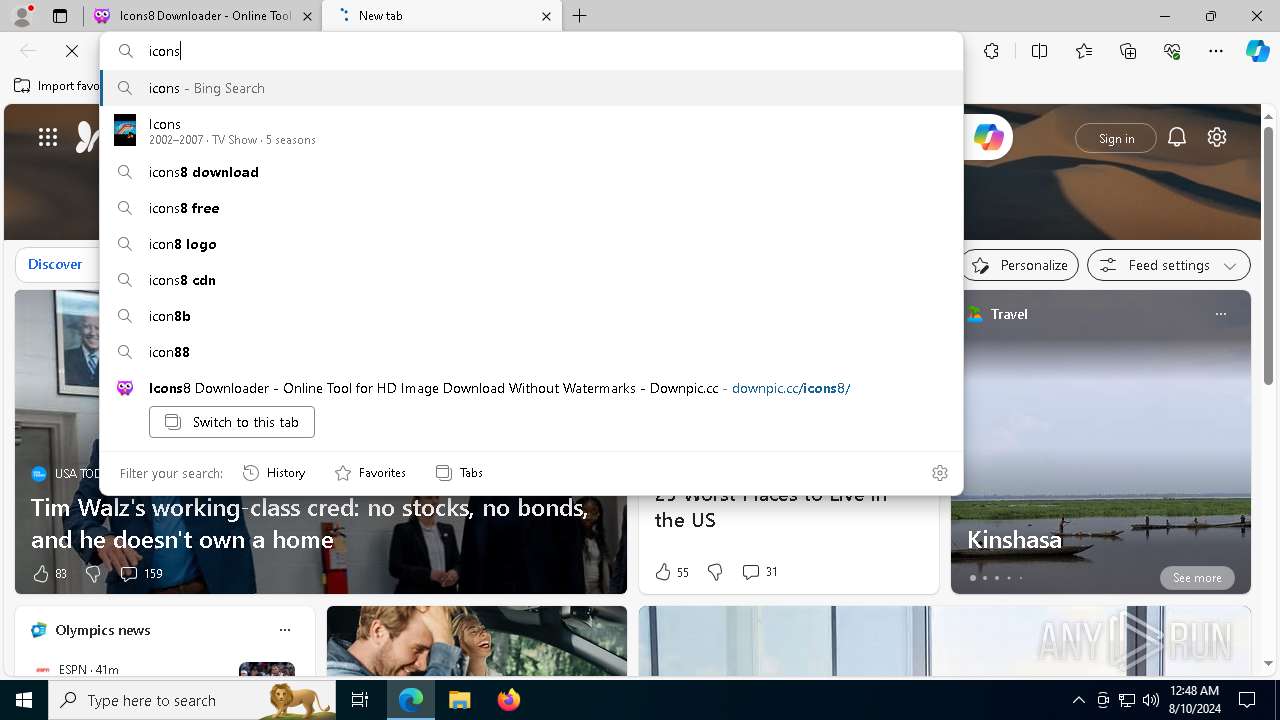
Task: Open Olympics news more options
Action: click(x=285, y=630)
